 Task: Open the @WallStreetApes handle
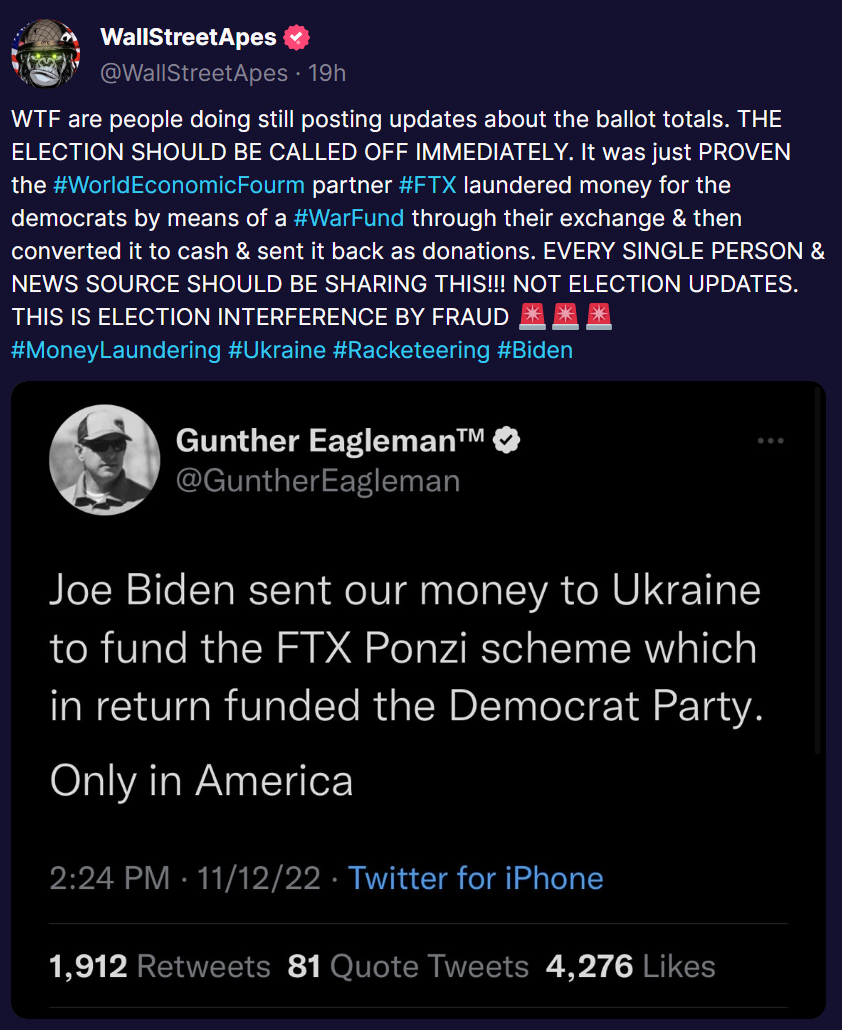[x=193, y=73]
